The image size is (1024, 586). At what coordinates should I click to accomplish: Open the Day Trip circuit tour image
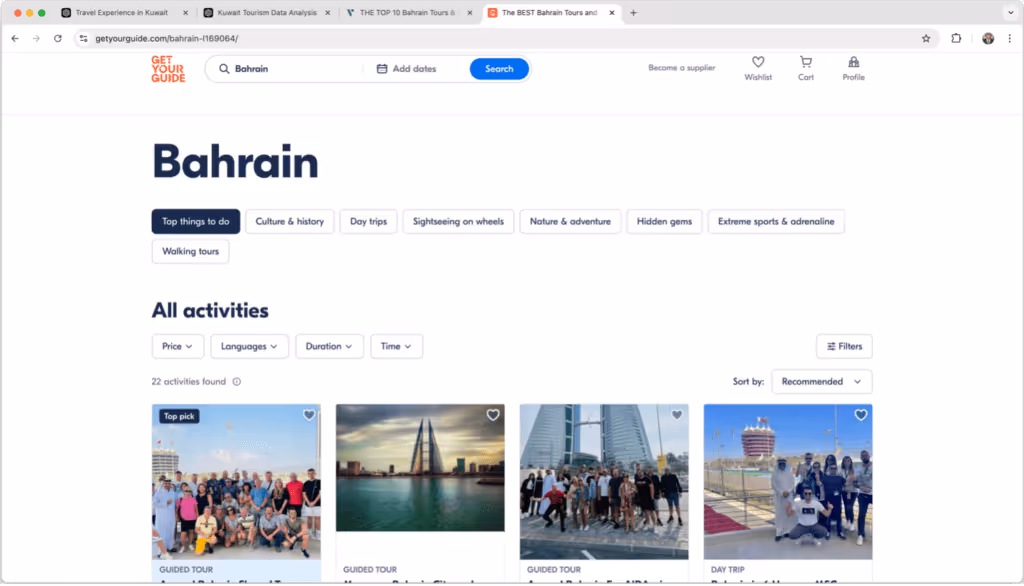click(x=788, y=481)
